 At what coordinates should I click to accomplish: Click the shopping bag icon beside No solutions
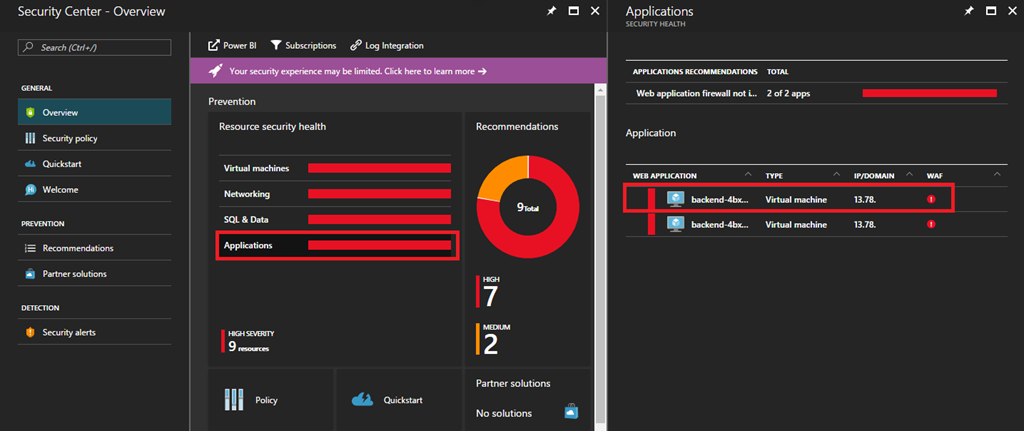[571, 413]
